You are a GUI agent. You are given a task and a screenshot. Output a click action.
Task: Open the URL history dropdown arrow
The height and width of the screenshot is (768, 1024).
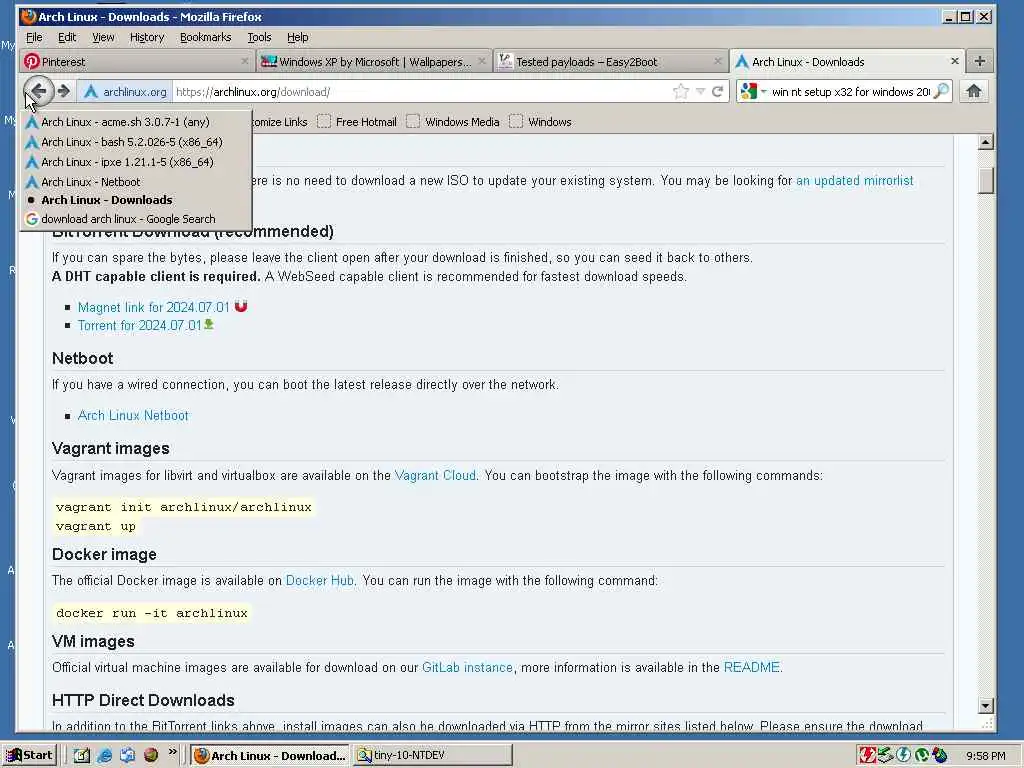700,91
